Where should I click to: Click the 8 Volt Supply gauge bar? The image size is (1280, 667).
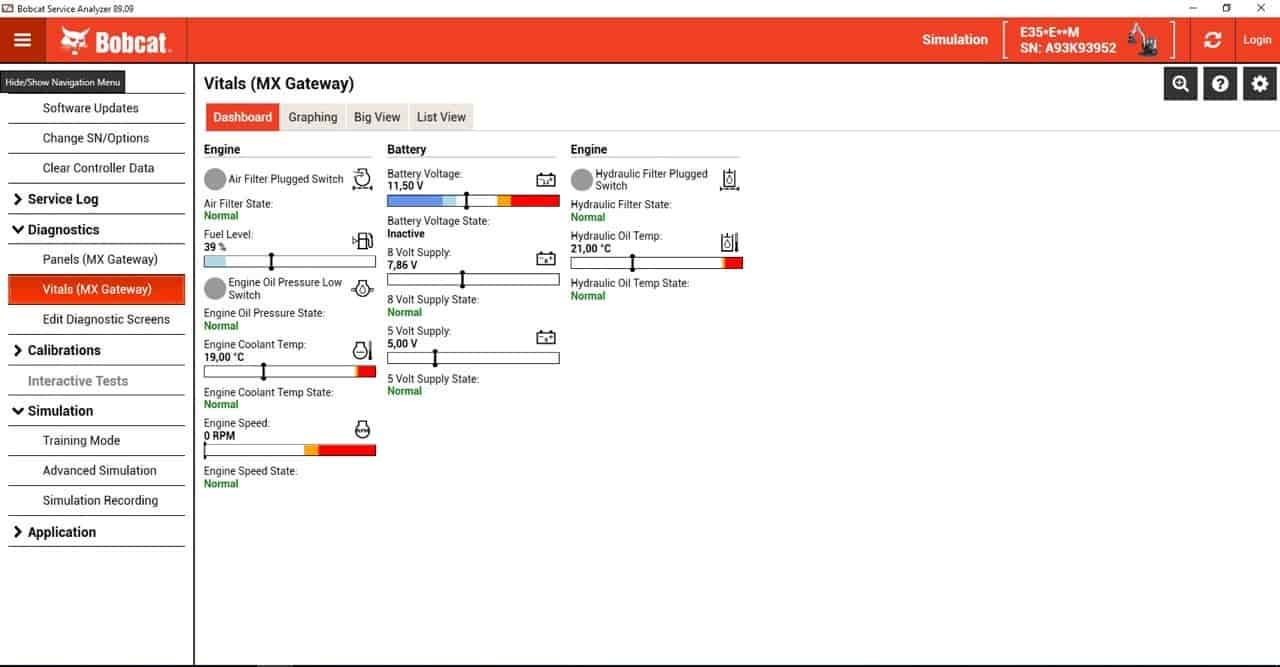(473, 279)
